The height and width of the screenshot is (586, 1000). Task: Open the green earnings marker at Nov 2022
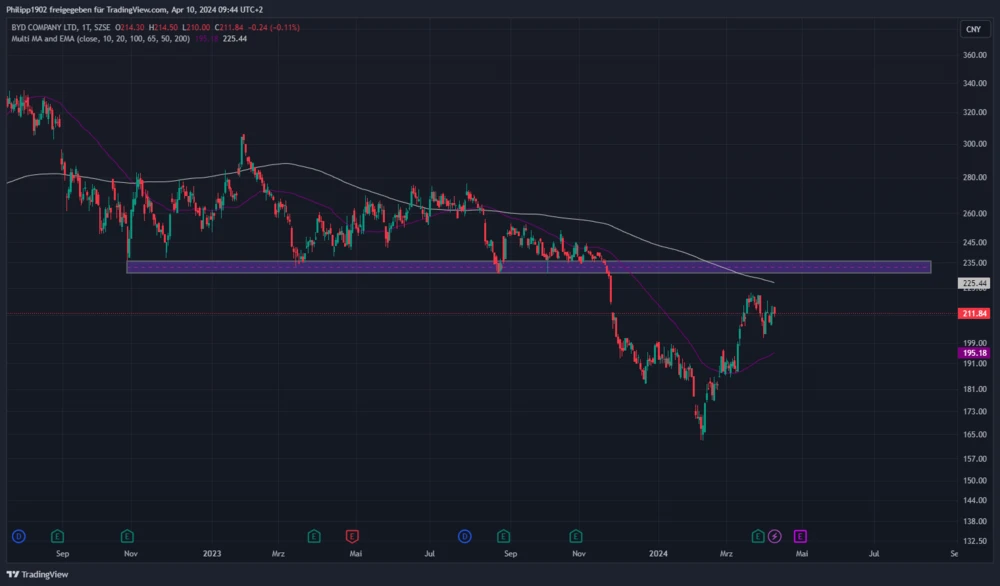click(x=129, y=536)
